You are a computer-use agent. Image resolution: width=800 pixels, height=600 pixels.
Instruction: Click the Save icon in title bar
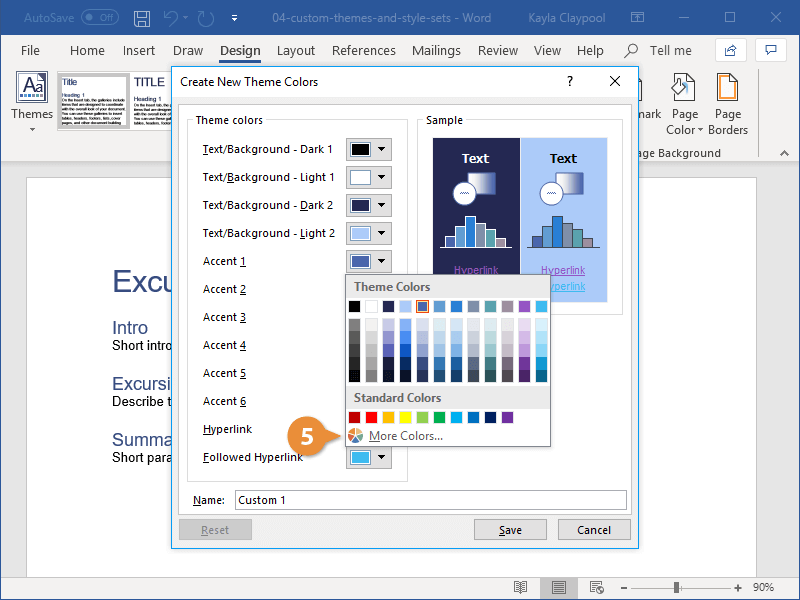pos(142,18)
